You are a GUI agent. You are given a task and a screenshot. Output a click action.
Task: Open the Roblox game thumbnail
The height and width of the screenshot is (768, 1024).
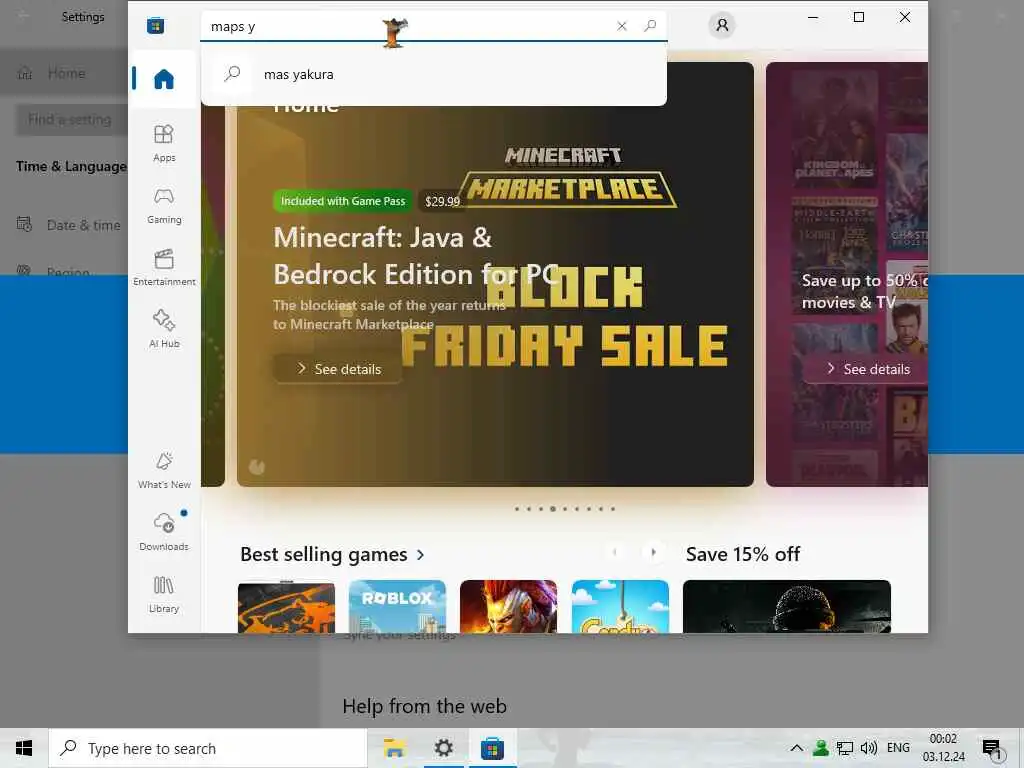tap(397, 607)
